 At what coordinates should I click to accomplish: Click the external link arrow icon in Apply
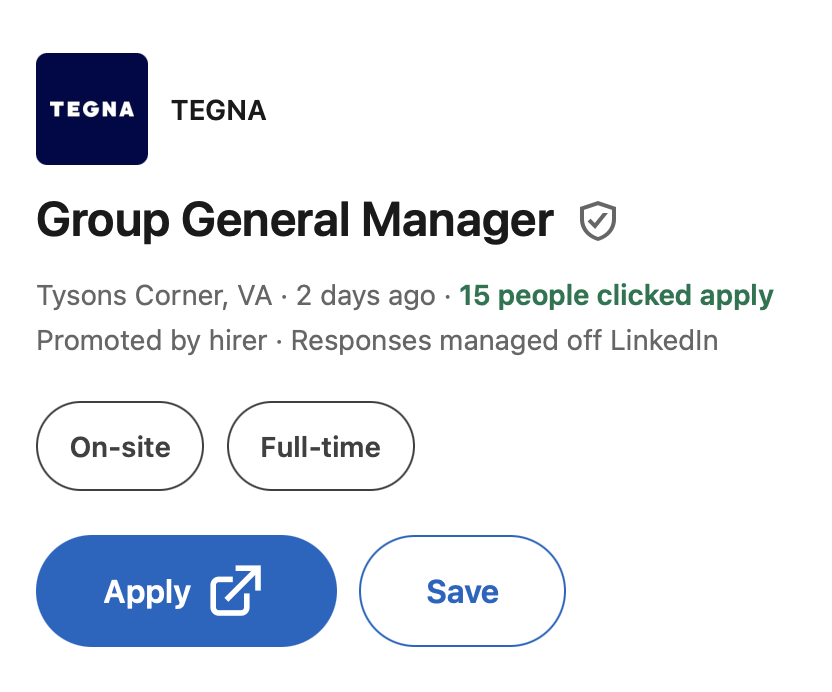pos(236,591)
